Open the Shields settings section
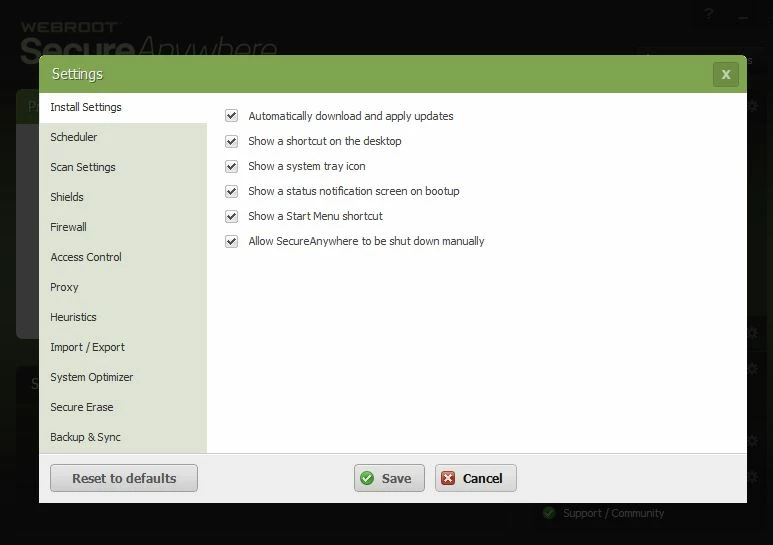 [123, 197]
